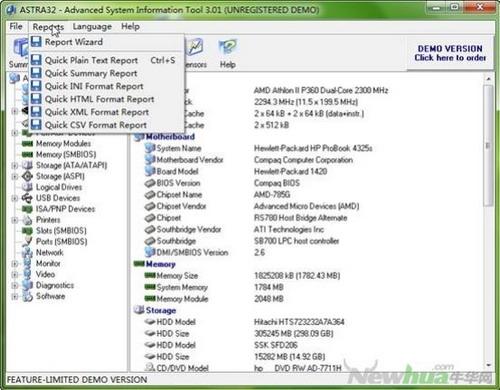Select Memory (SMBIOS) in tree

pos(66,155)
